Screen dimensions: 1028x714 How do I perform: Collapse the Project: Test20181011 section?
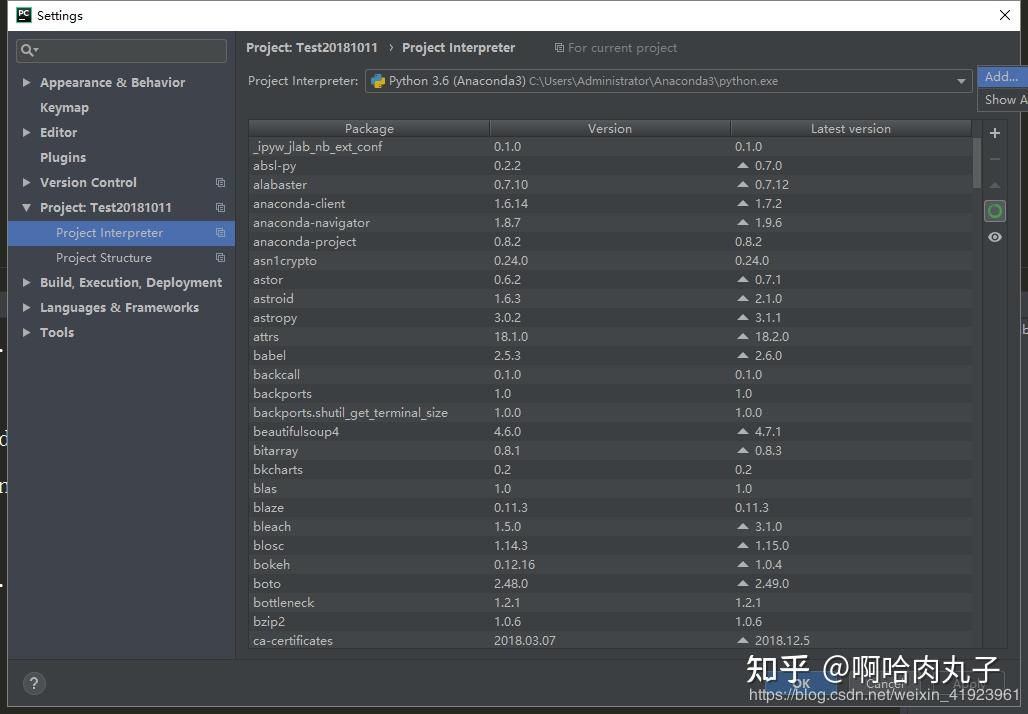coord(26,207)
